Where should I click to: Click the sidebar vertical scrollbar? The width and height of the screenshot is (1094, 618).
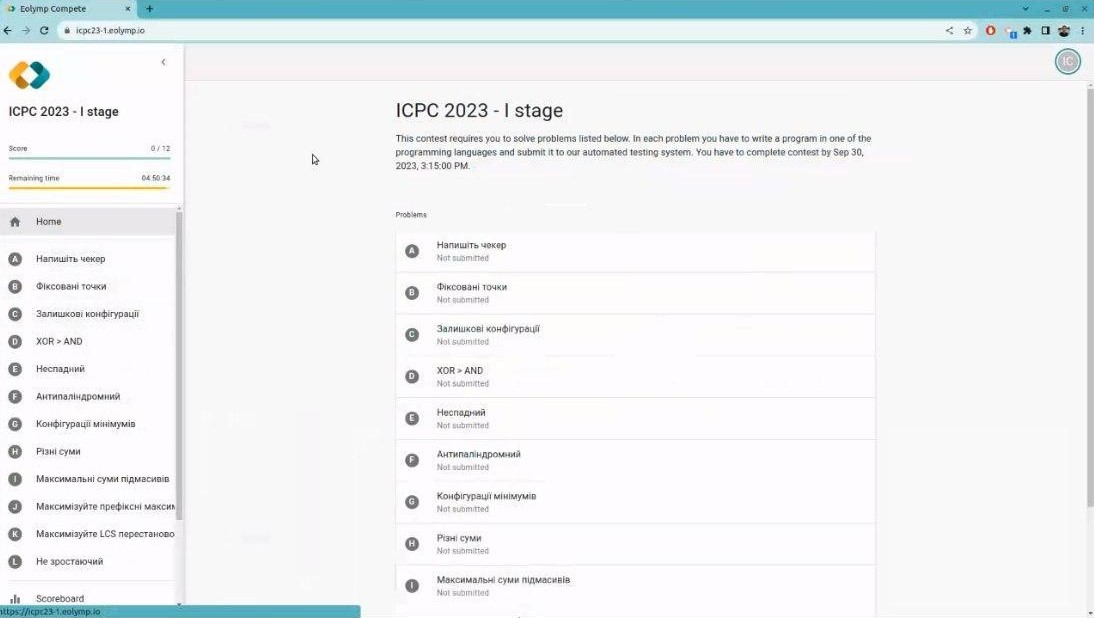pos(179,366)
